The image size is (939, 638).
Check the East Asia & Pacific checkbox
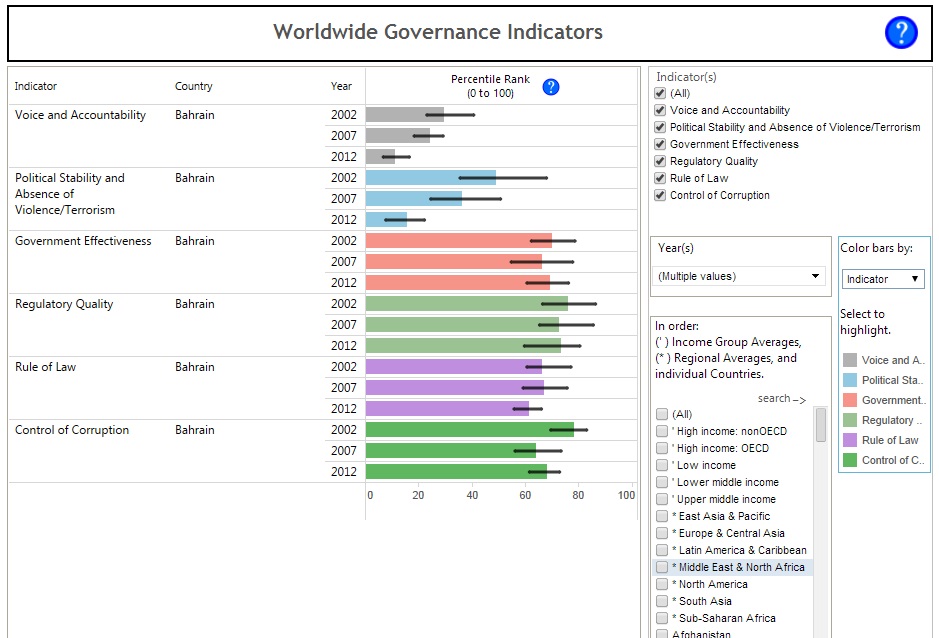pyautogui.click(x=662, y=516)
